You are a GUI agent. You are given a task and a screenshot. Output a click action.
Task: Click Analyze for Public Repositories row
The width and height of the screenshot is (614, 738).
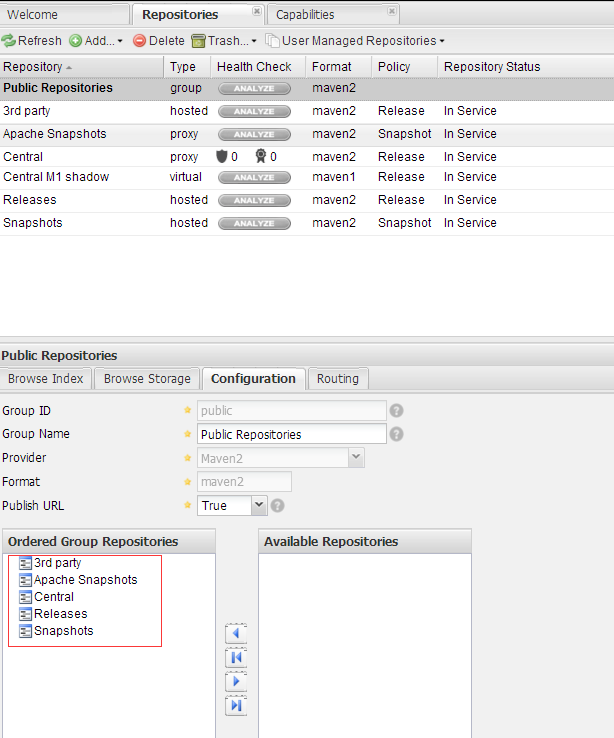[x=254, y=88]
